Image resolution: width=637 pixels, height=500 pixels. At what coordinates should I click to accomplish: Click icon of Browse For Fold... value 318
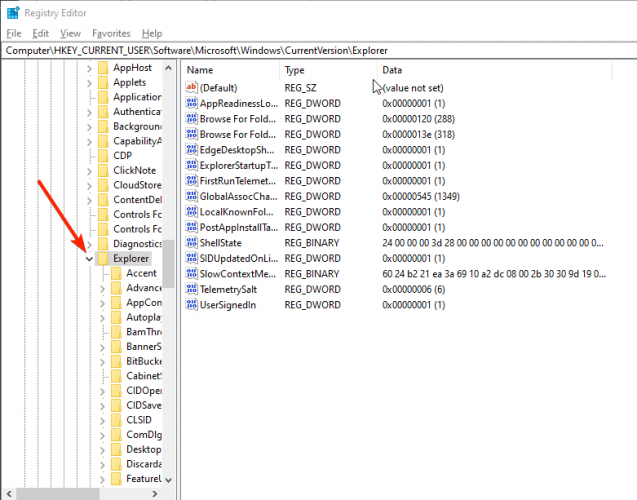(x=191, y=134)
